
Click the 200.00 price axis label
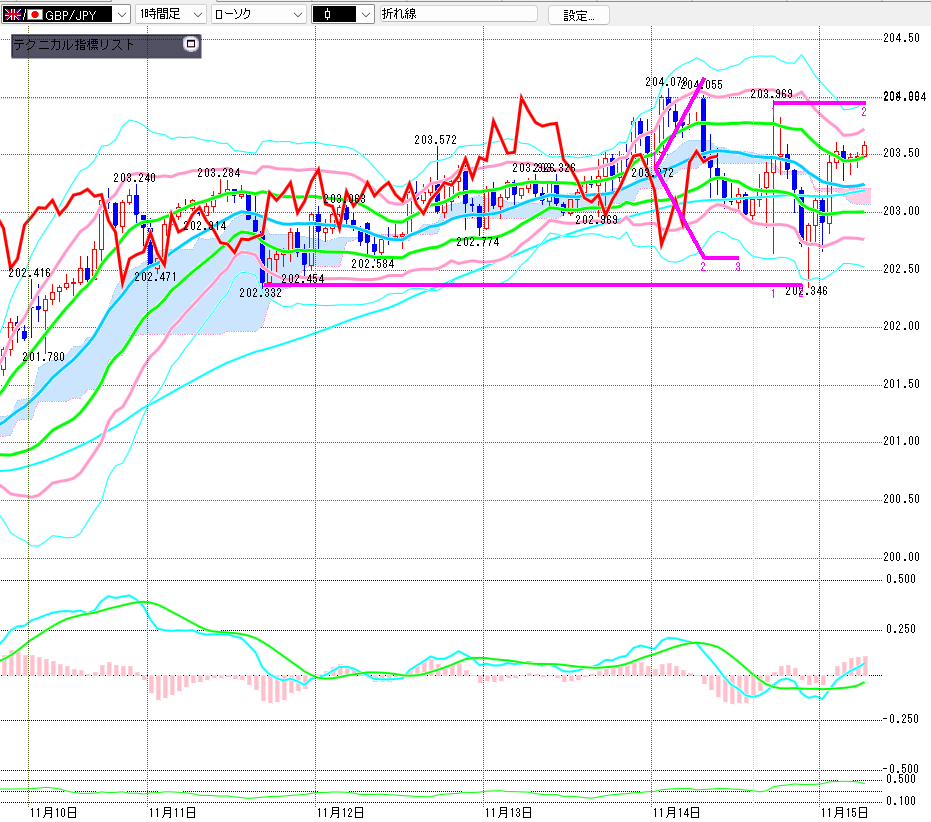pyautogui.click(x=902, y=556)
